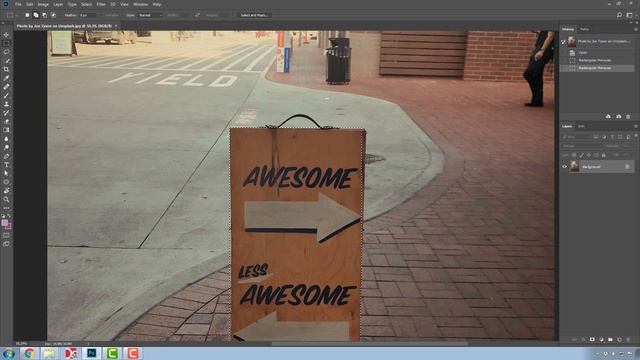Select the Lasso tool

[x=6, y=52]
